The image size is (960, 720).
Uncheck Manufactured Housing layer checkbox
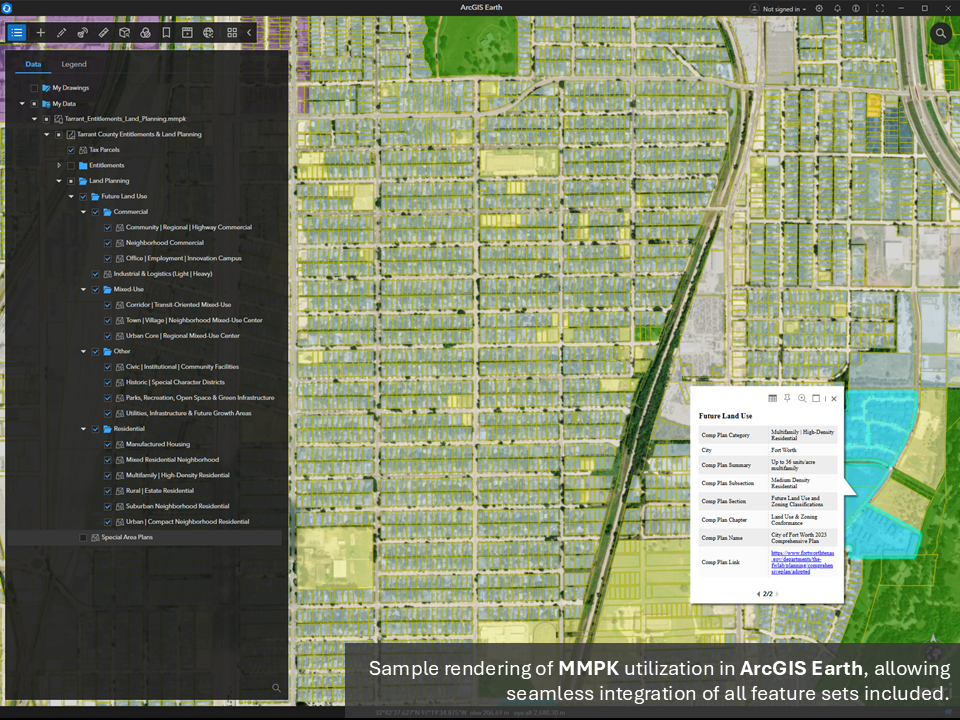click(x=108, y=444)
